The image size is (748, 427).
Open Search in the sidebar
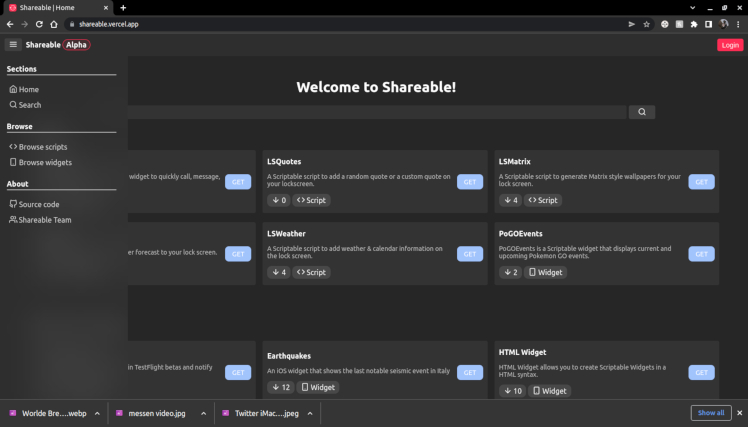(30, 105)
